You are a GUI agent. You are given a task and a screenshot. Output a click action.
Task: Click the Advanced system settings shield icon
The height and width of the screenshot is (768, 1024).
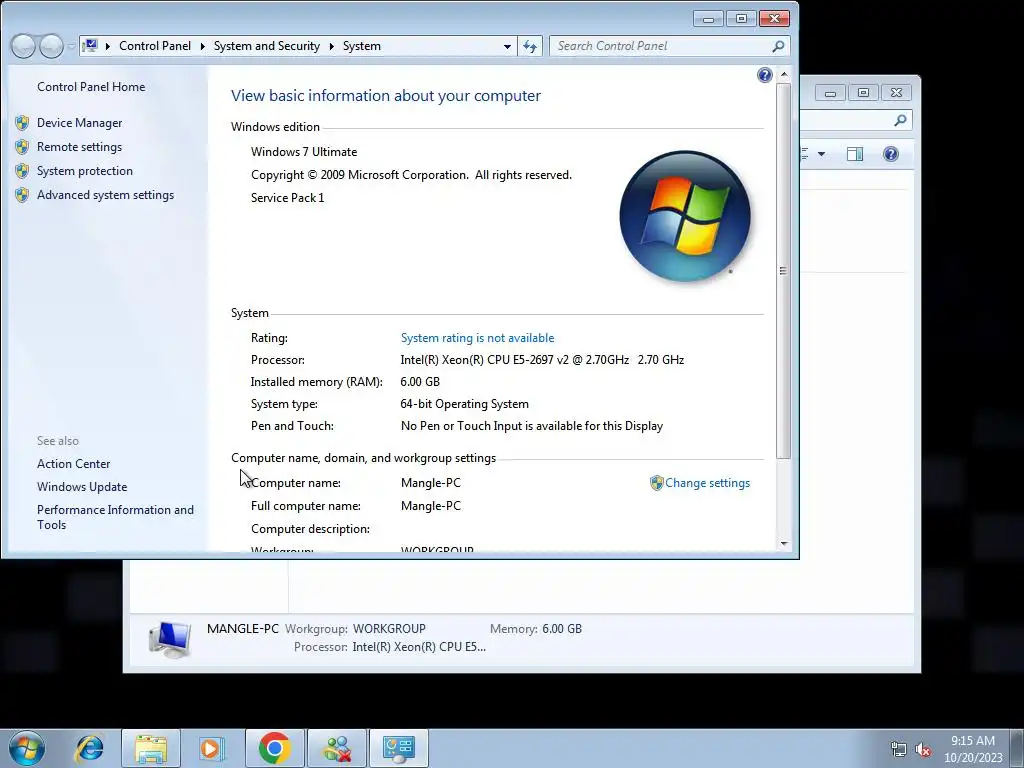(x=22, y=195)
